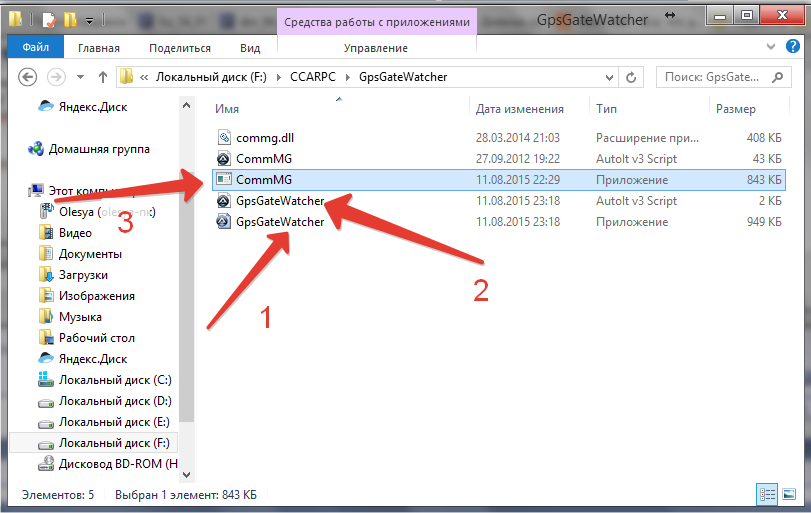
Task: Open the Изображения folder
Action: tap(96, 296)
